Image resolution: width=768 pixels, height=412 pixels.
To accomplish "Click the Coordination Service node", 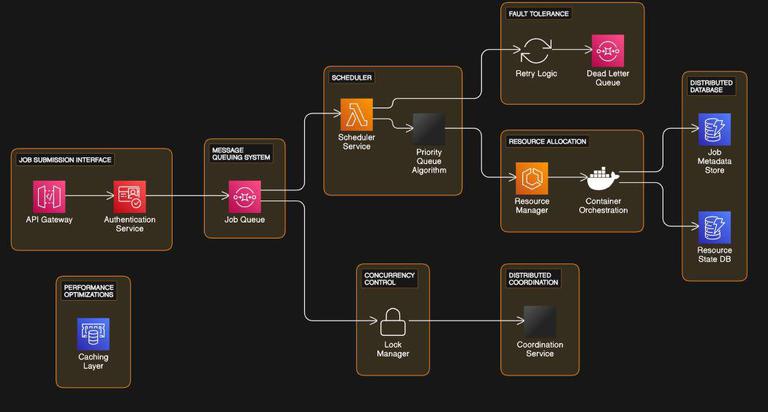I will point(540,321).
